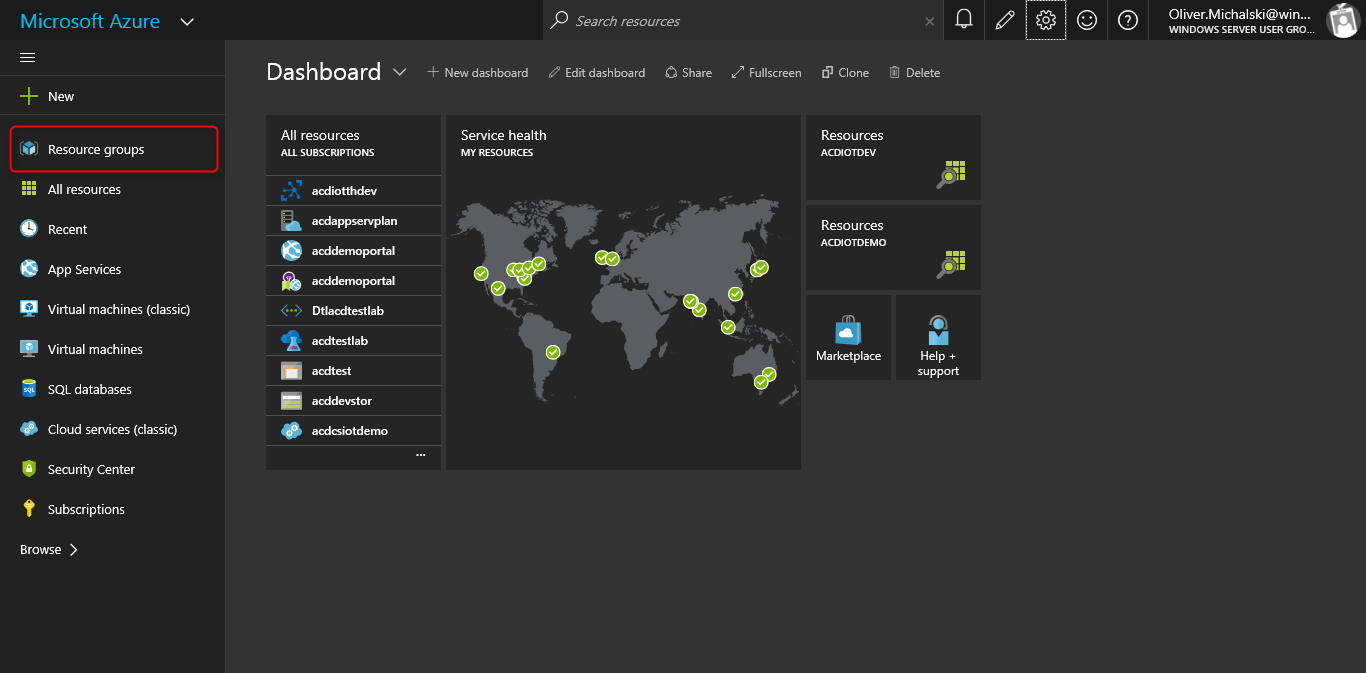Expand the Browse chevron
This screenshot has width=1366, height=673.
point(73,549)
